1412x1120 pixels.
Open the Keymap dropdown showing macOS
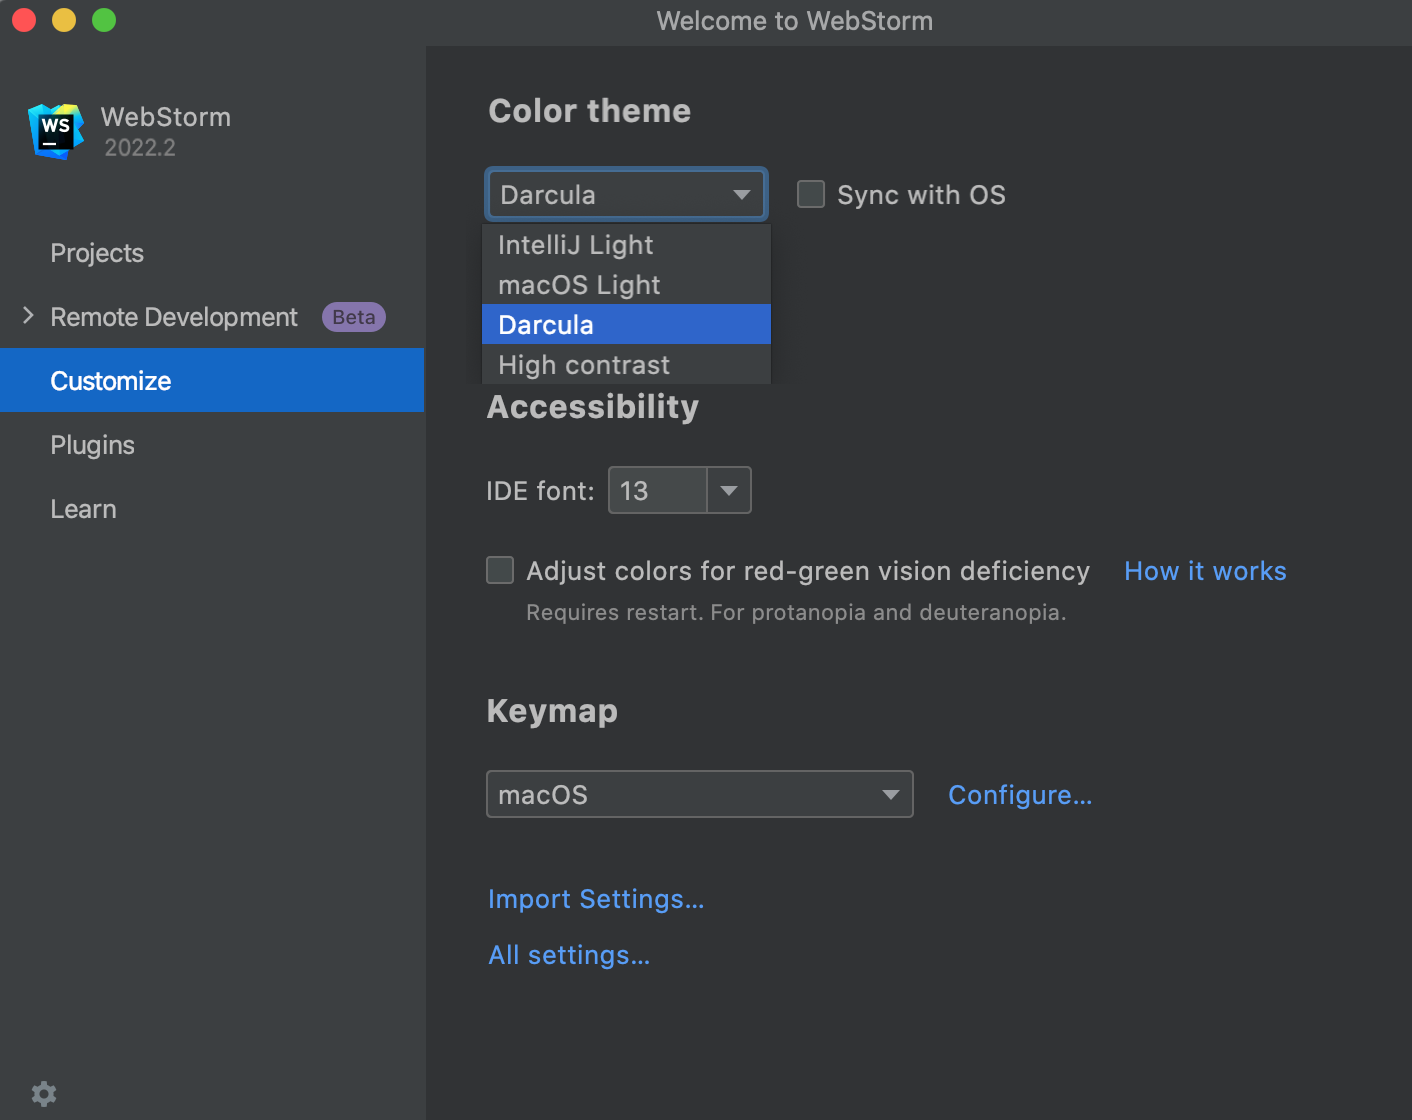pyautogui.click(x=889, y=794)
